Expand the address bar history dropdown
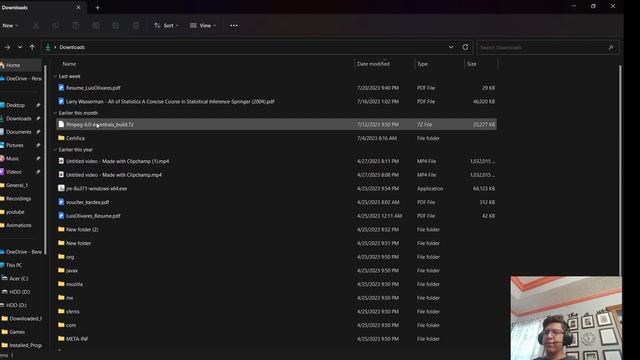The image size is (640, 360). click(x=451, y=47)
